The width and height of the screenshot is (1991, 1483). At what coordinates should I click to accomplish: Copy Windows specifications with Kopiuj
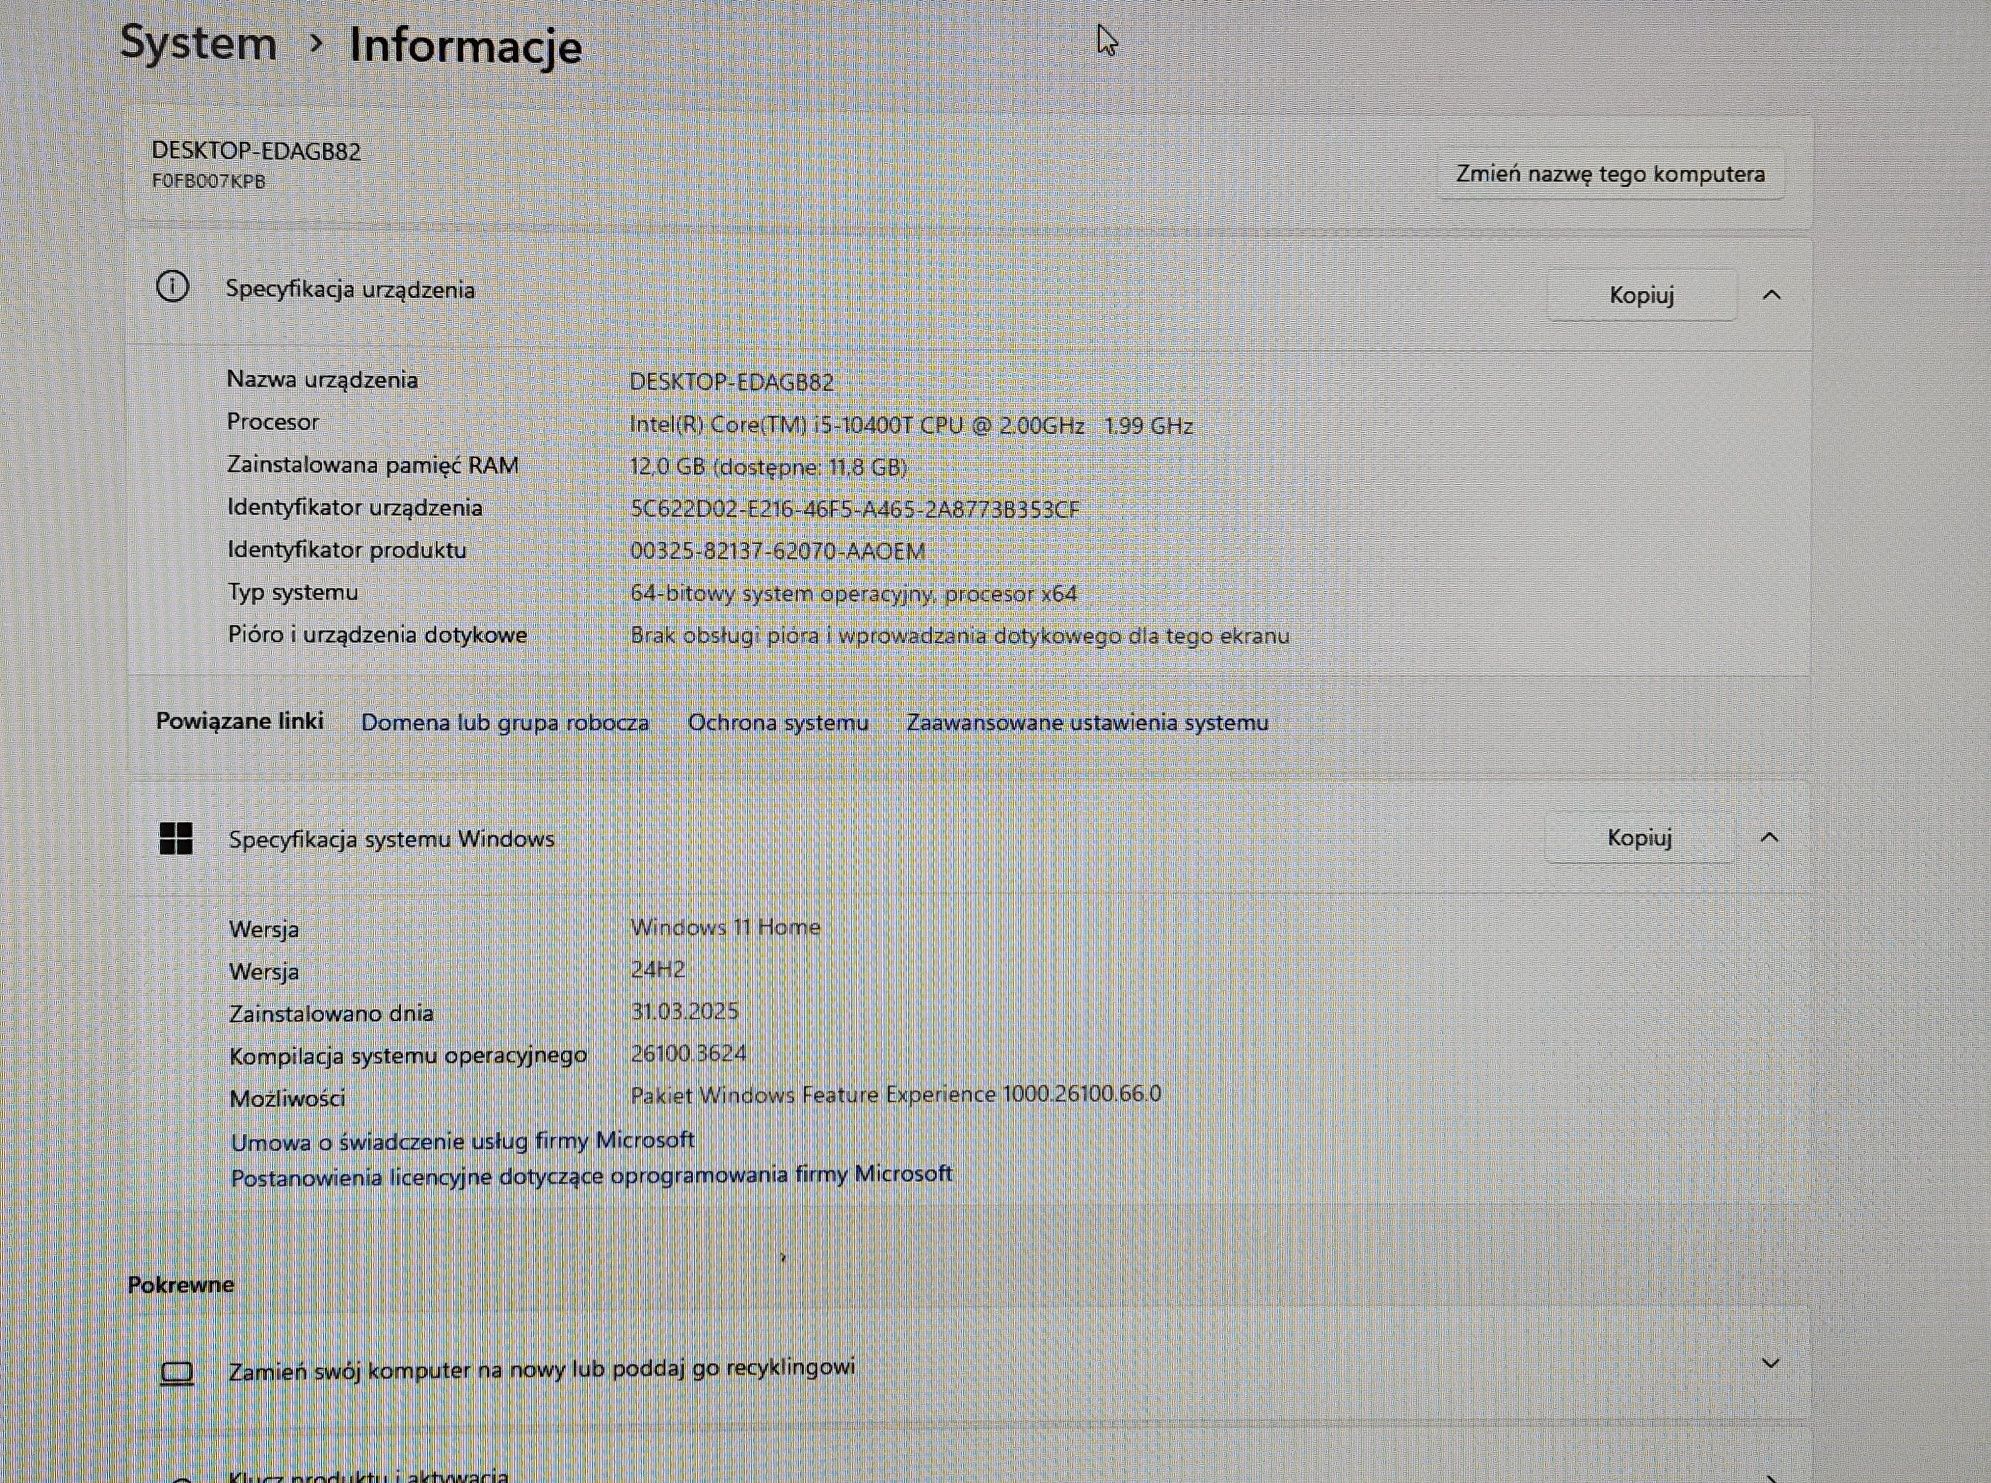coord(1639,837)
